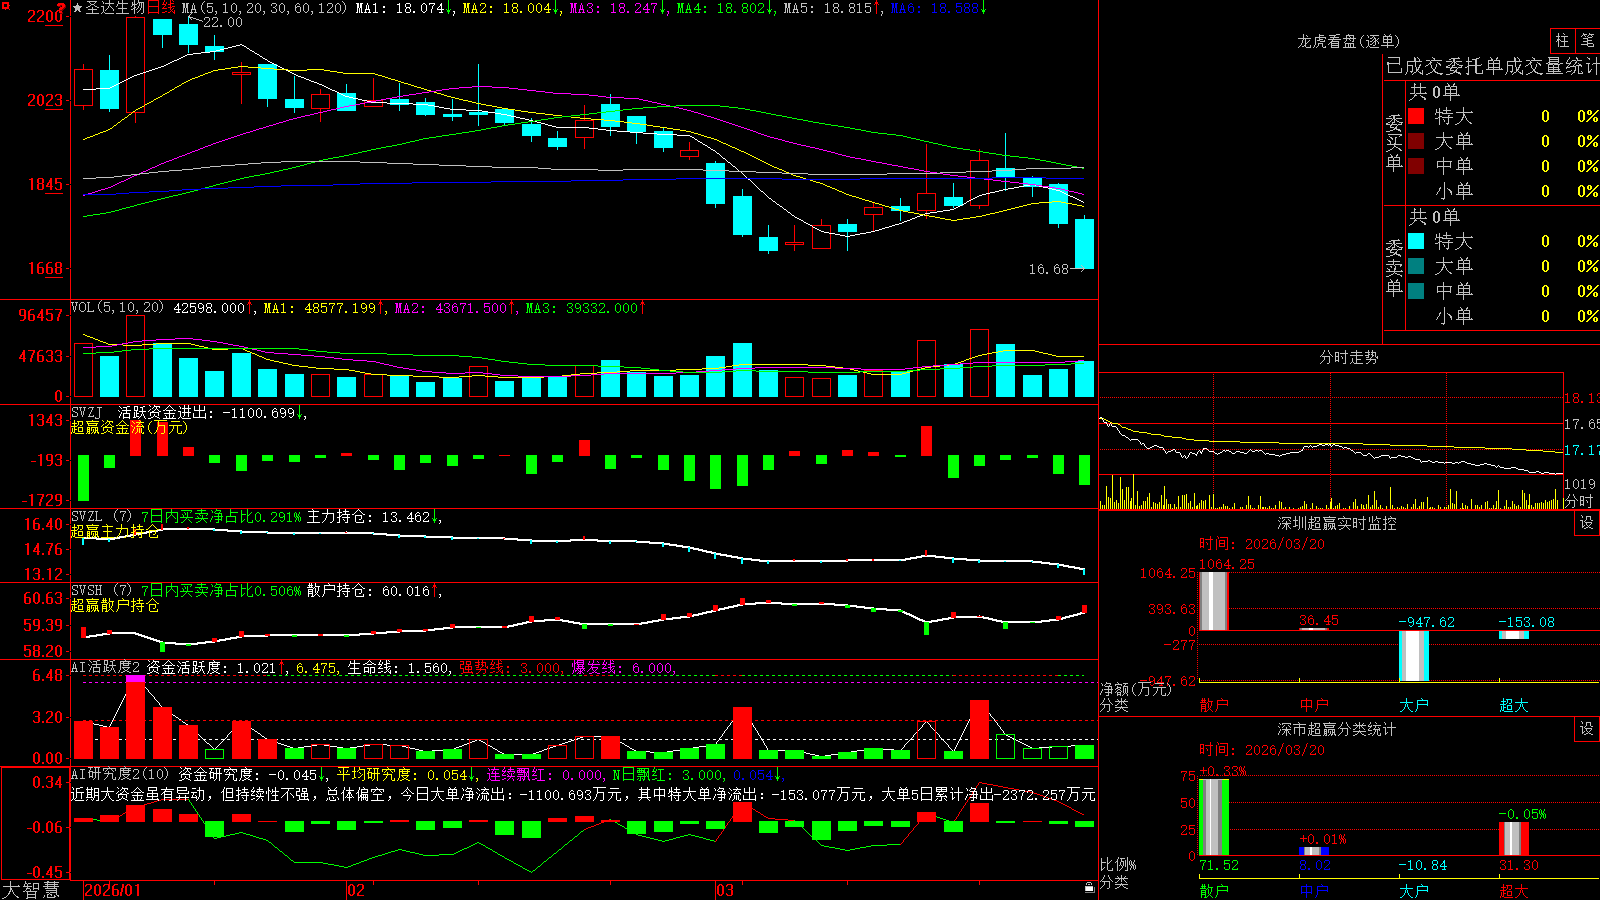Click the 分时走势 panel title

[x=1349, y=357]
